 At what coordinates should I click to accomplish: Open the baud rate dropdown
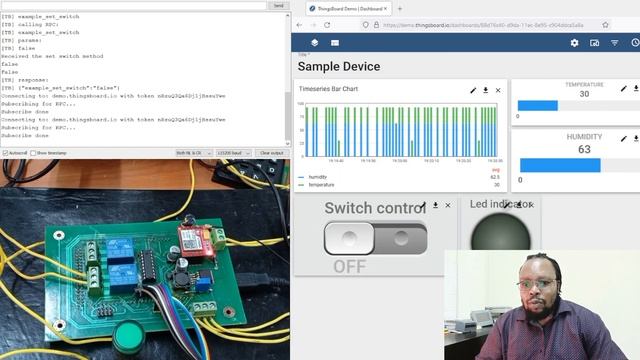[233, 153]
